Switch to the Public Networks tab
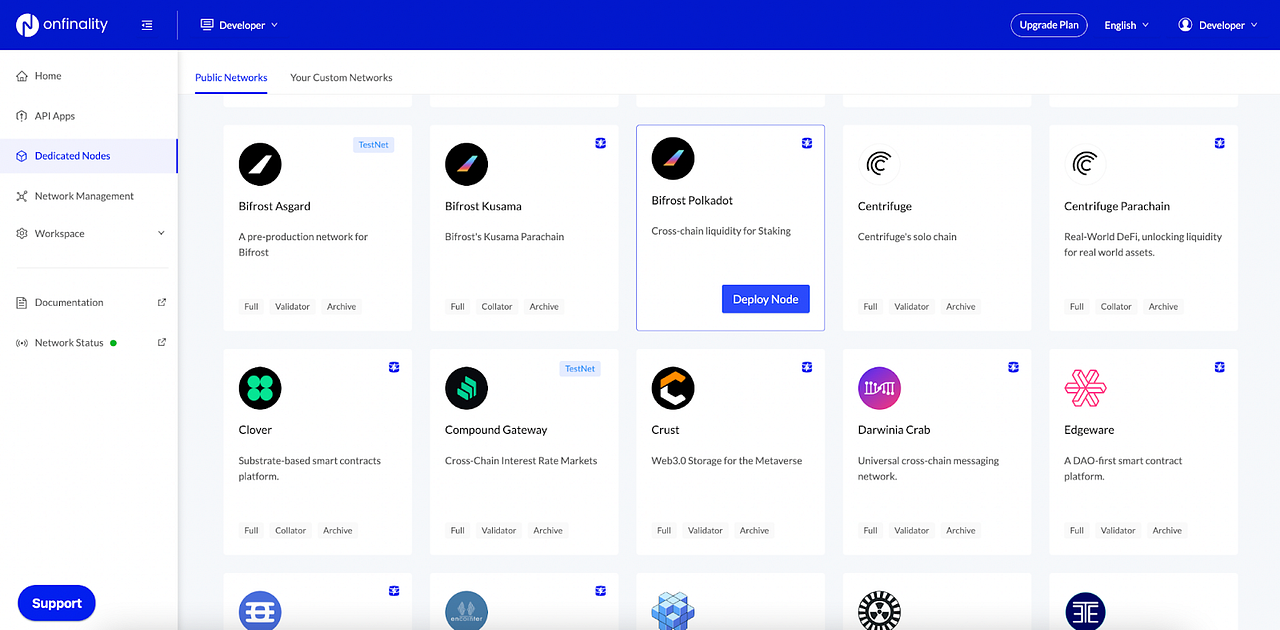1280x630 pixels. (231, 77)
